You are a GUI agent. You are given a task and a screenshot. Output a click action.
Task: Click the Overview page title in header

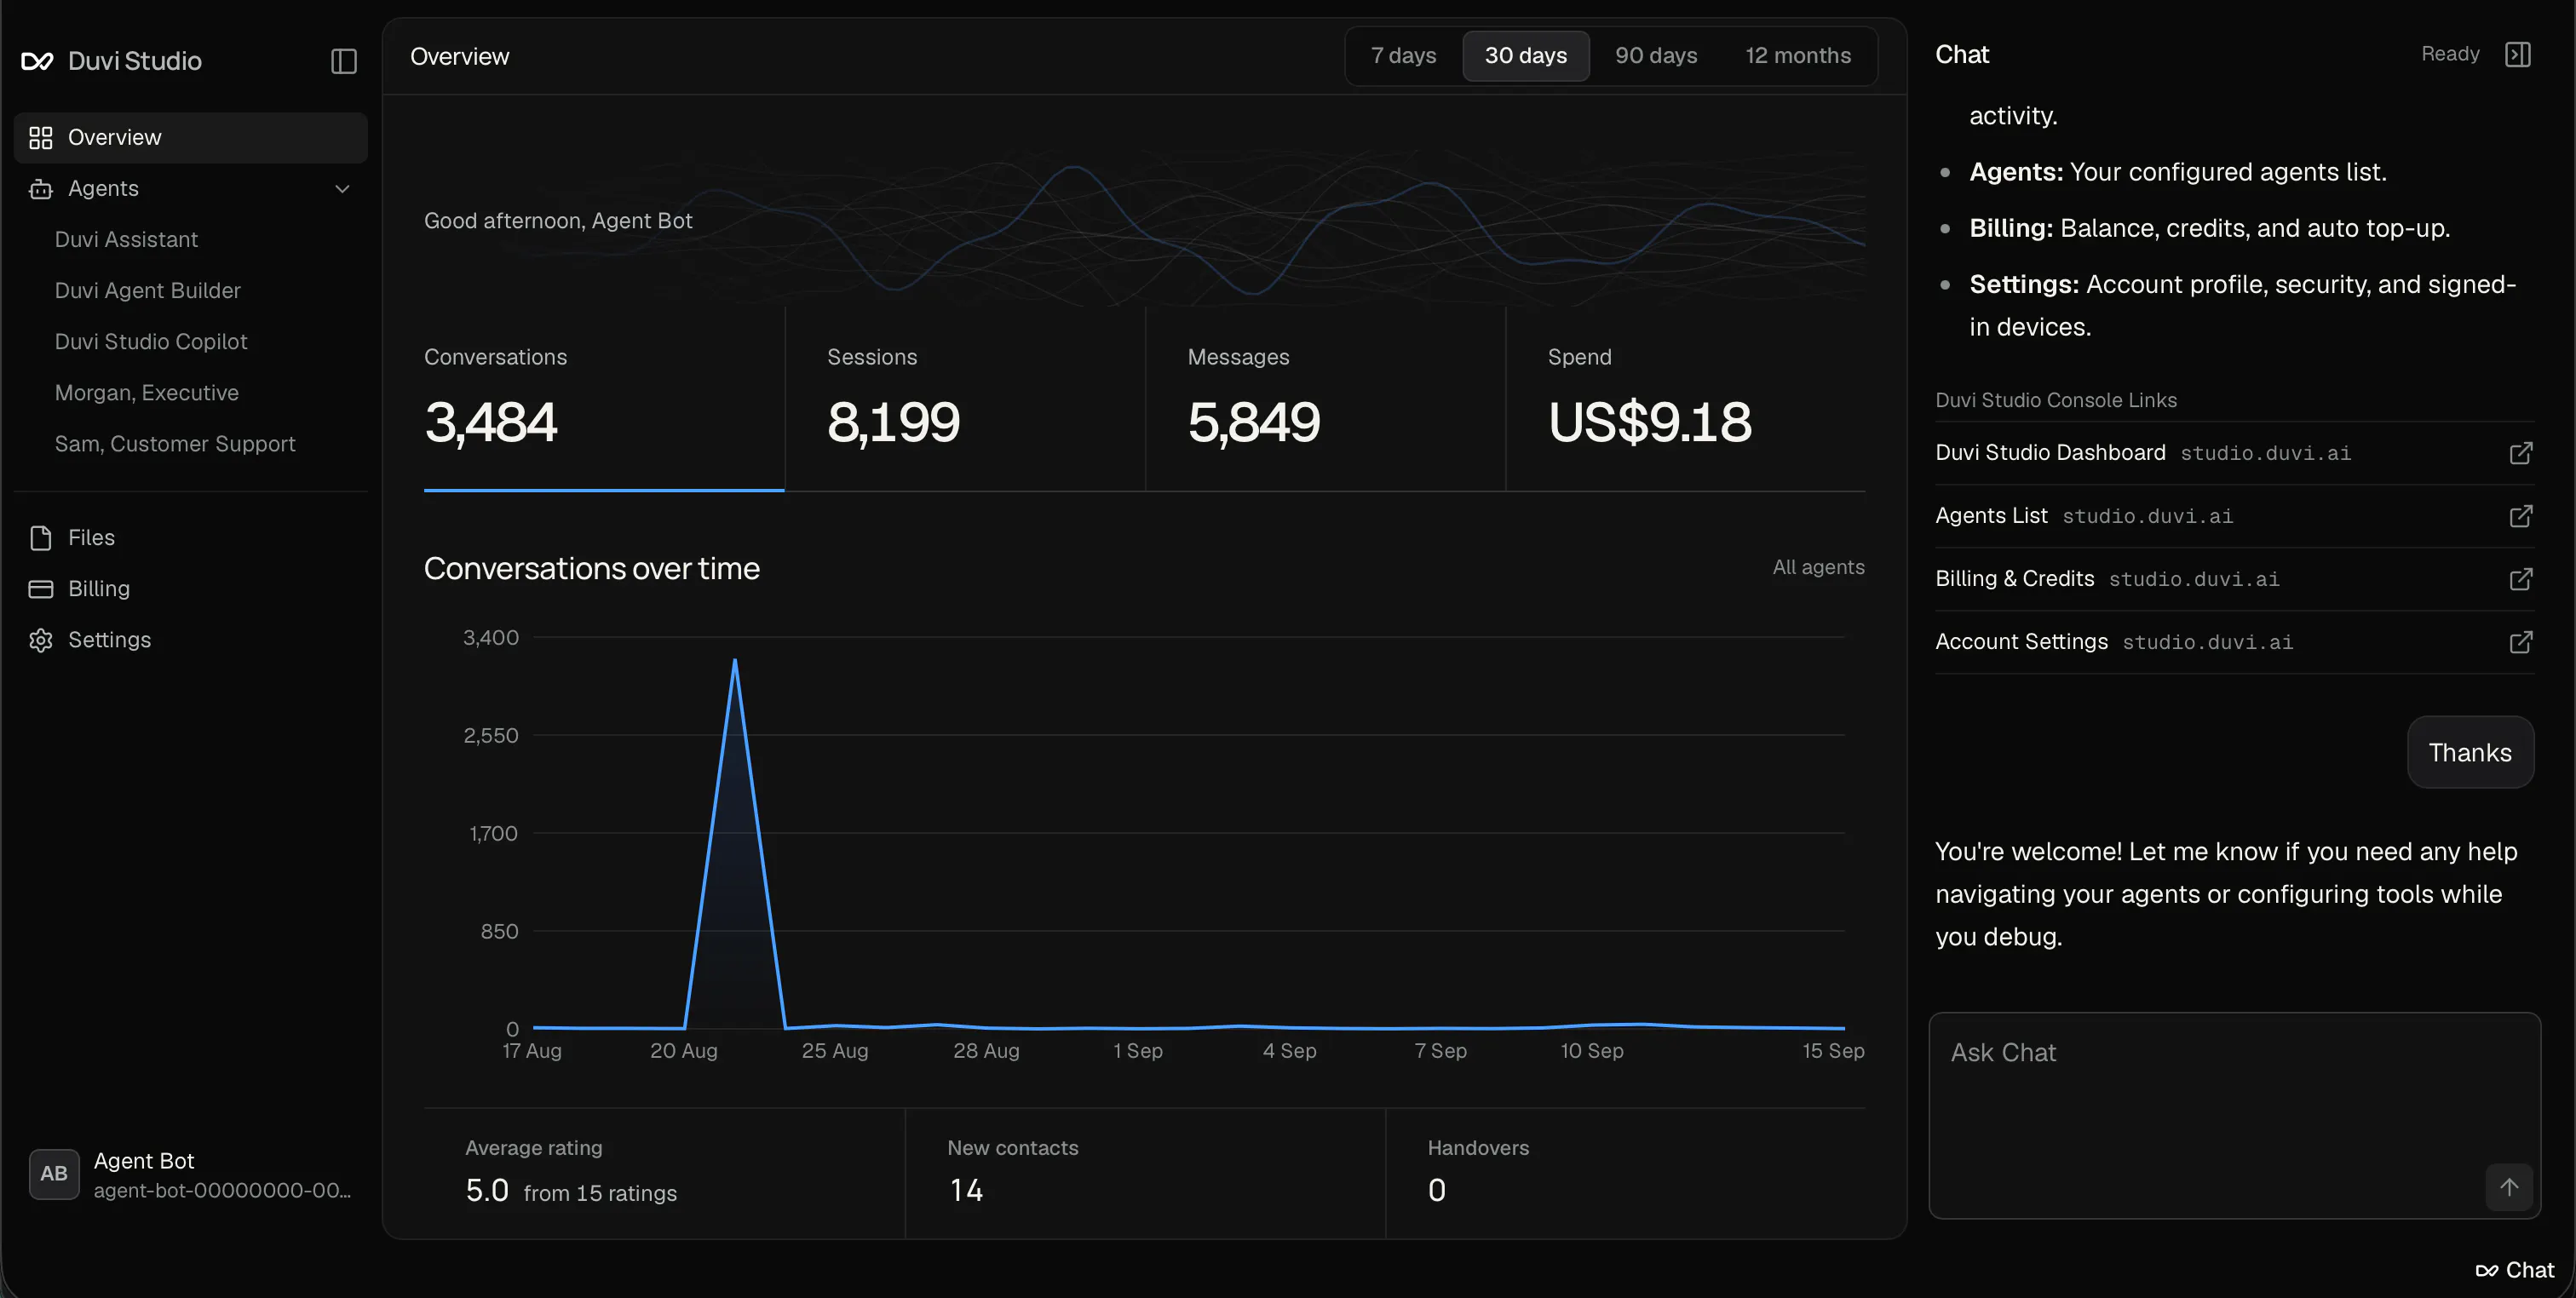pyautogui.click(x=460, y=56)
